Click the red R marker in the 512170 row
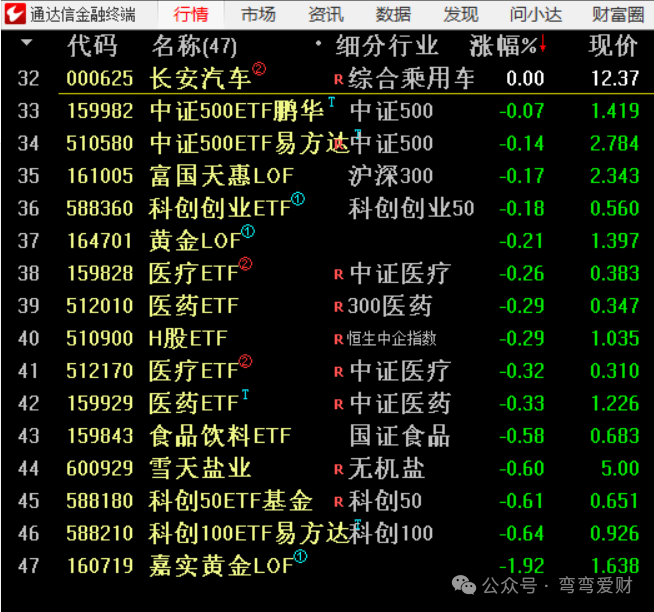The image size is (654, 612). [339, 372]
